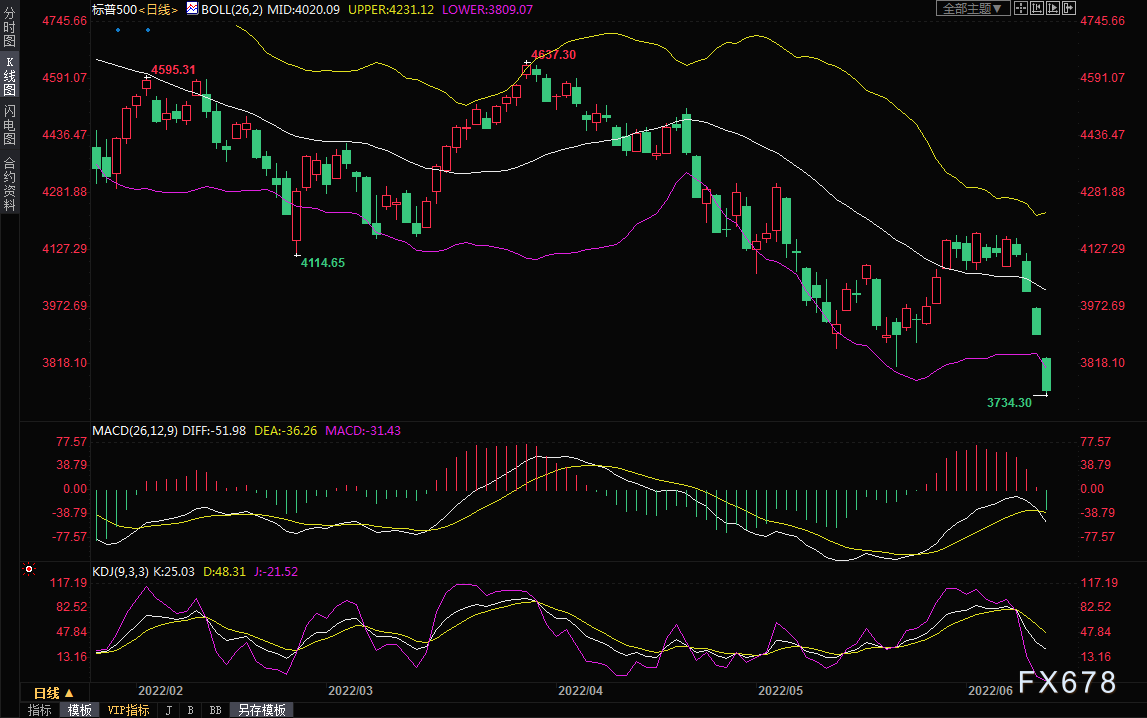Open the 闪电图 side tab
This screenshot has width=1147, height=718.
point(9,125)
